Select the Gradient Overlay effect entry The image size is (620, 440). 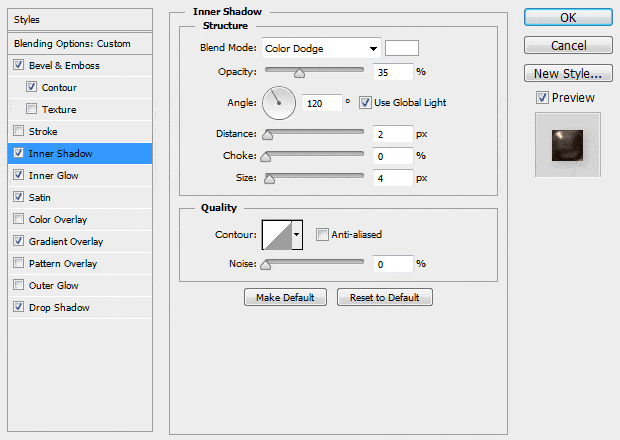66,242
